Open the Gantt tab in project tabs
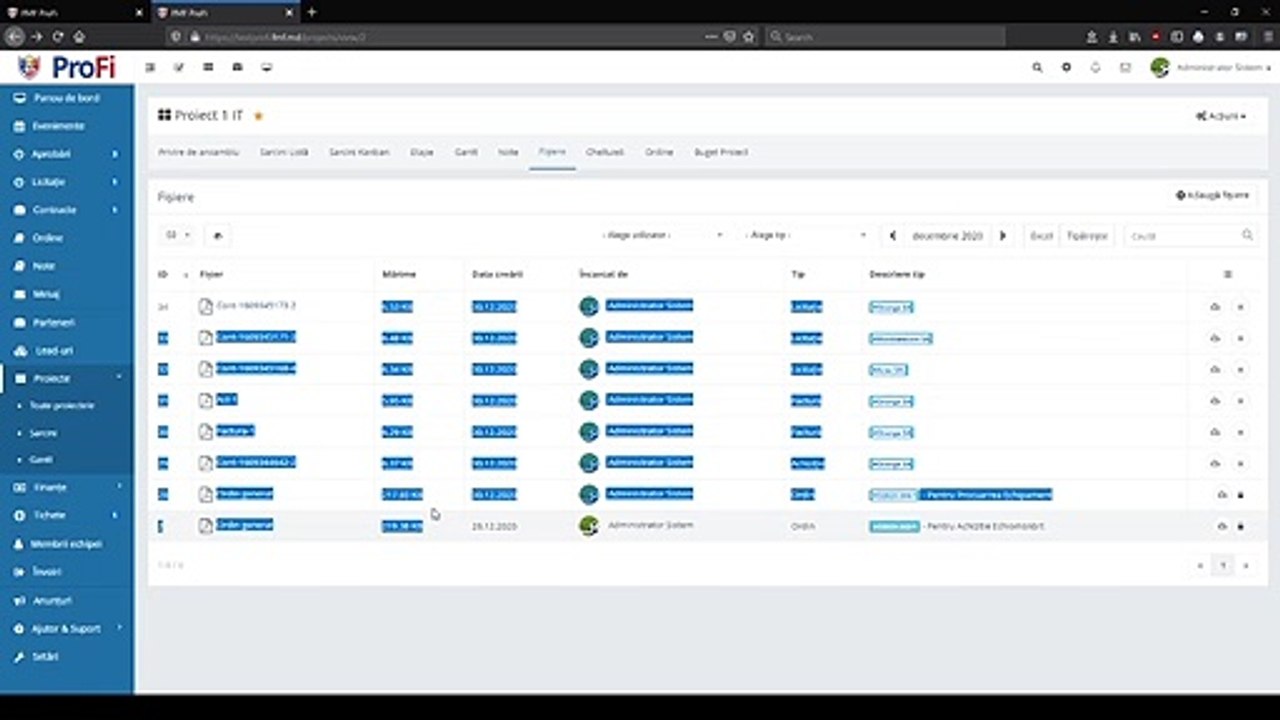 466,152
